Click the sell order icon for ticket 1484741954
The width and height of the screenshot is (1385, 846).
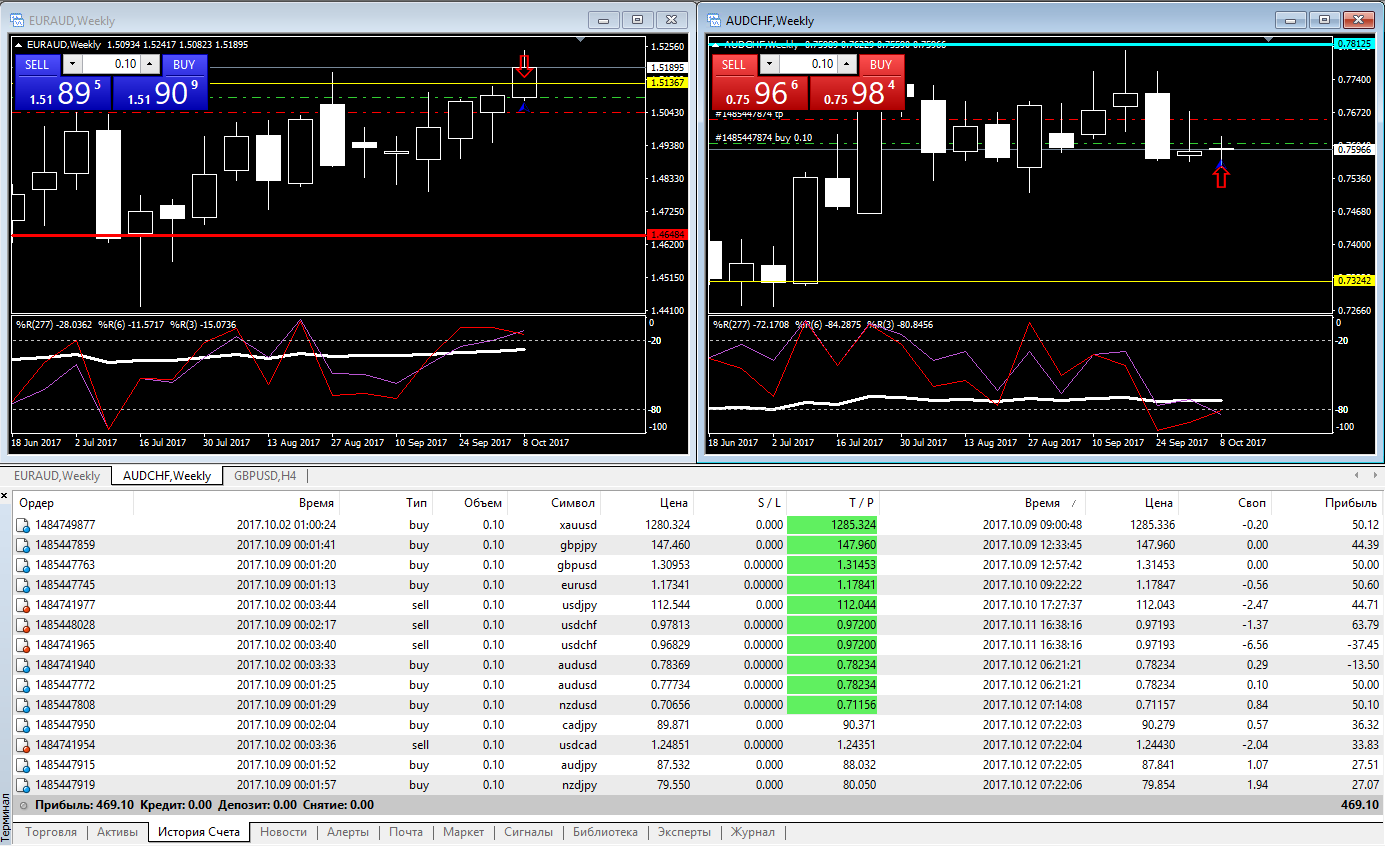(23, 745)
